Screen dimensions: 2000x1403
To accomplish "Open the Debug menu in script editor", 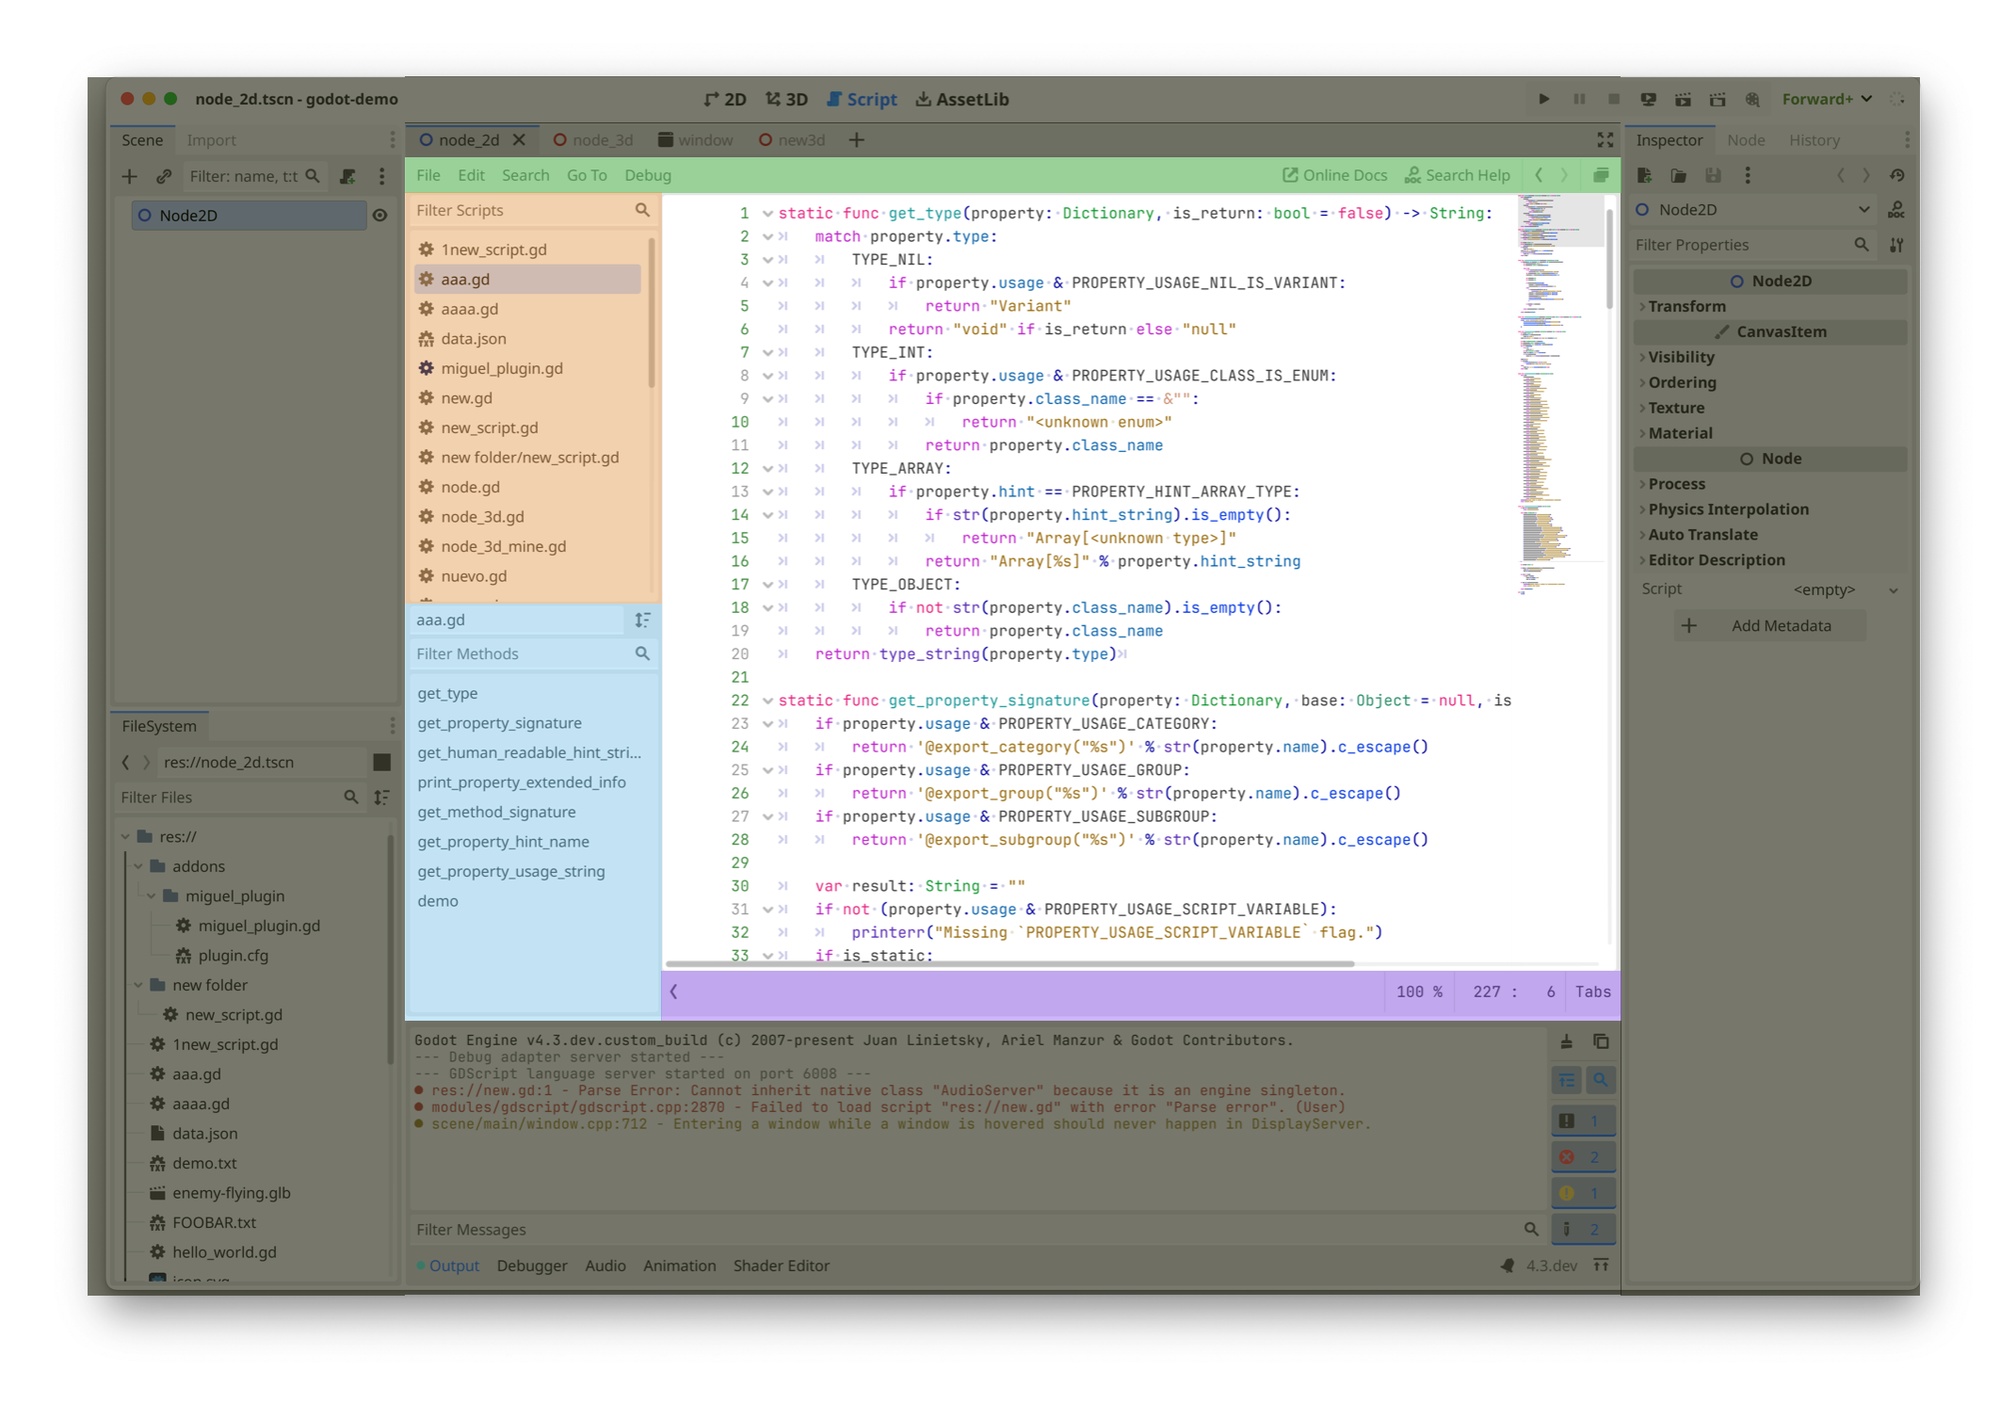I will pyautogui.click(x=647, y=175).
